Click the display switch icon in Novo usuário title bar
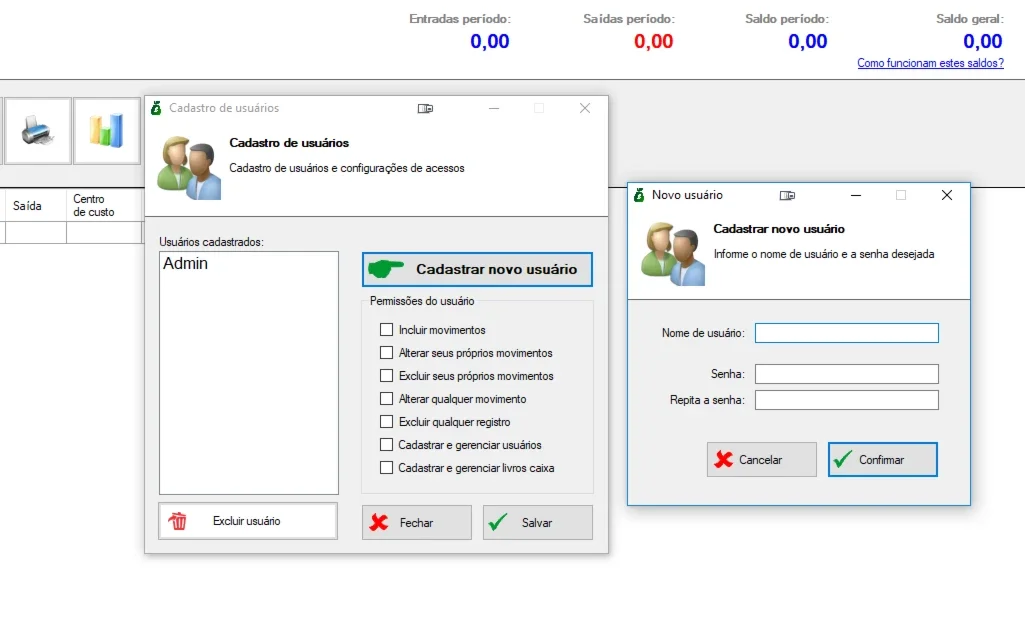The image size is (1025, 638). coord(787,195)
